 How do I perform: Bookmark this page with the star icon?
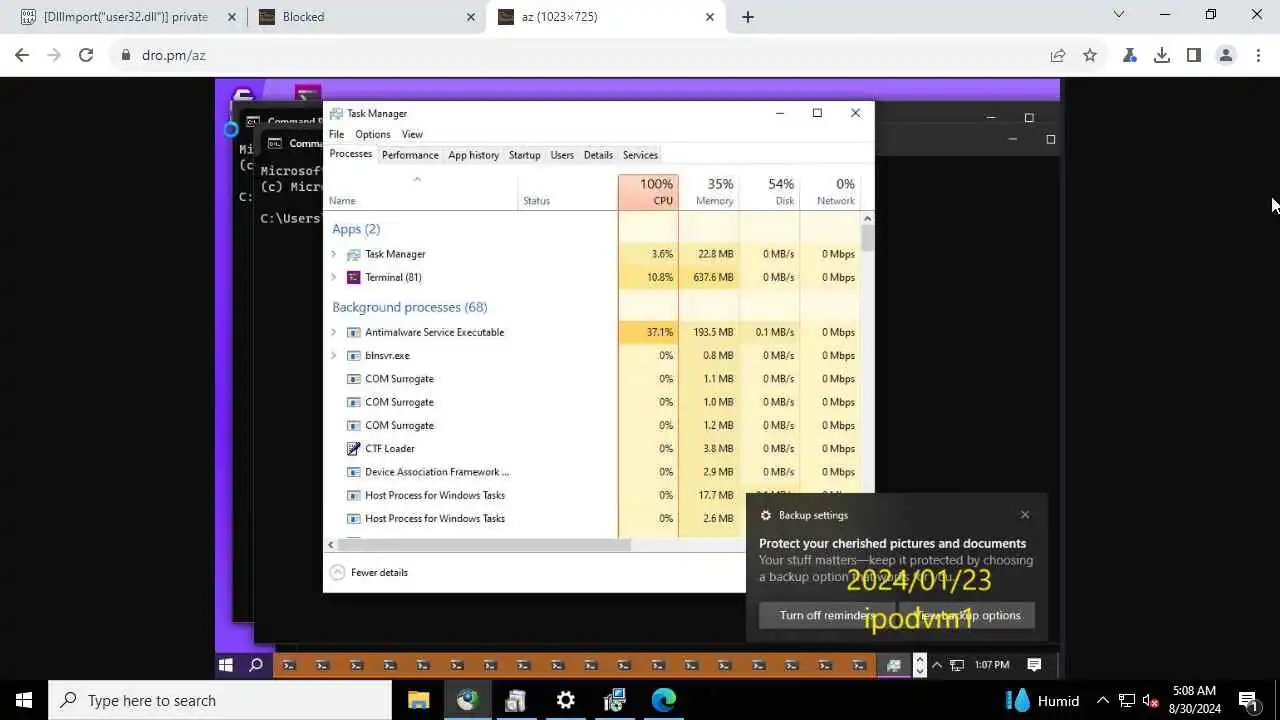pyautogui.click(x=1090, y=55)
